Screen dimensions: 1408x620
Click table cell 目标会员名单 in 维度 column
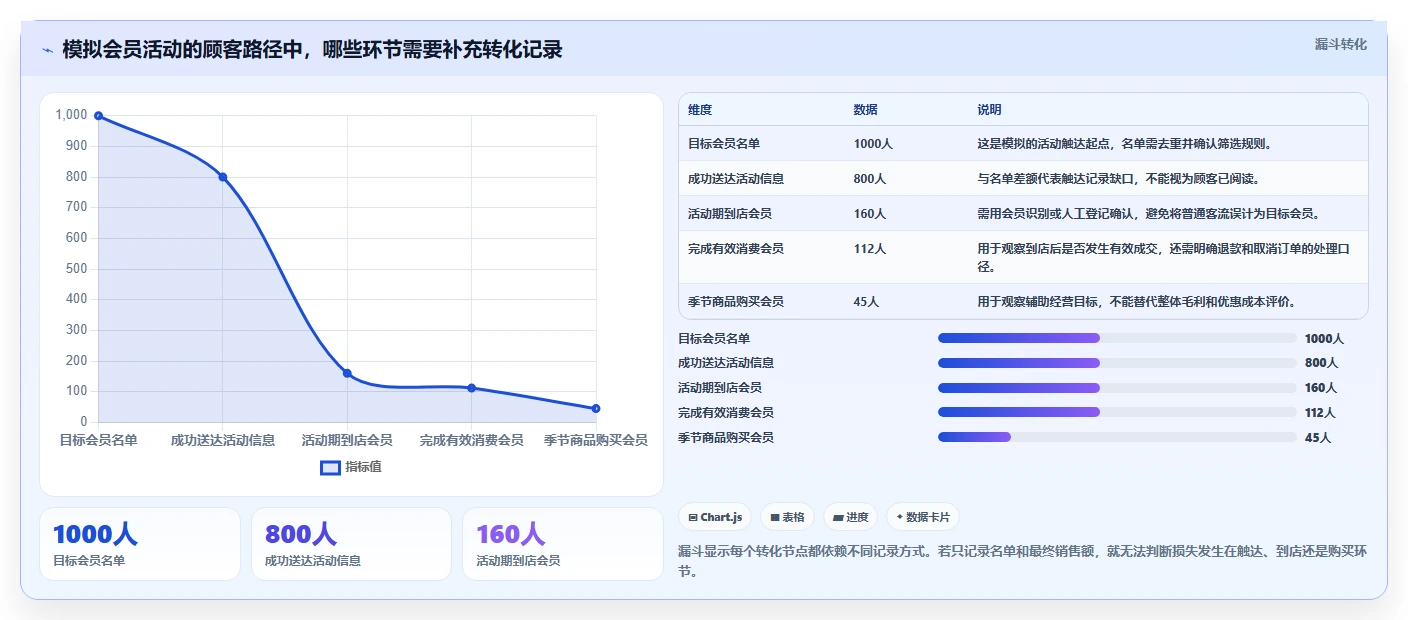724,144
